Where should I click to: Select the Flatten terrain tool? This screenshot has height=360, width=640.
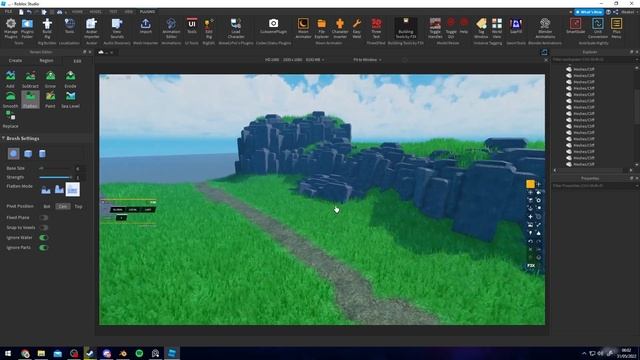pyautogui.click(x=30, y=99)
